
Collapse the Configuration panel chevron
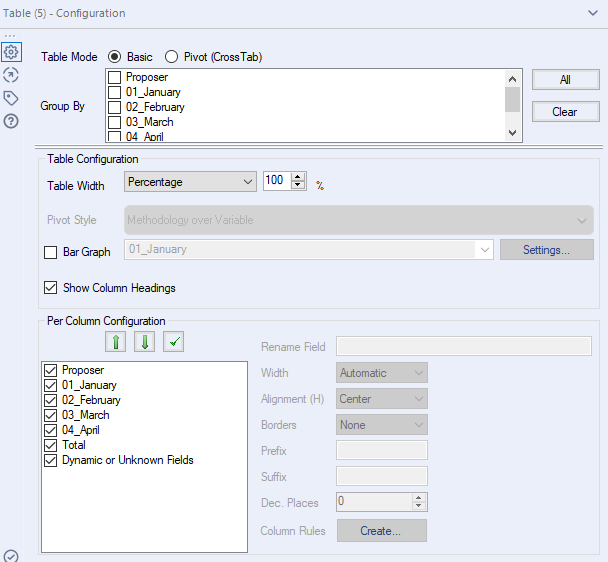[593, 13]
